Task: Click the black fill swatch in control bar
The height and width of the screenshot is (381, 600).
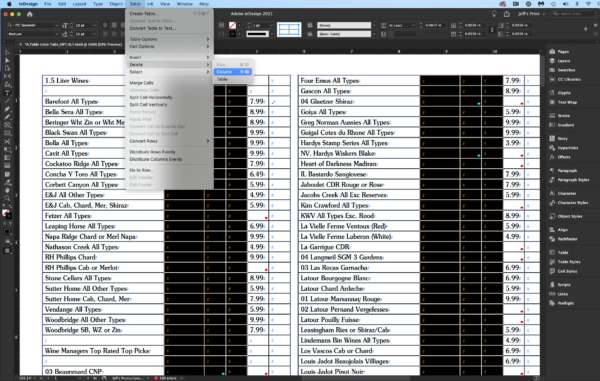Action: tap(232, 34)
